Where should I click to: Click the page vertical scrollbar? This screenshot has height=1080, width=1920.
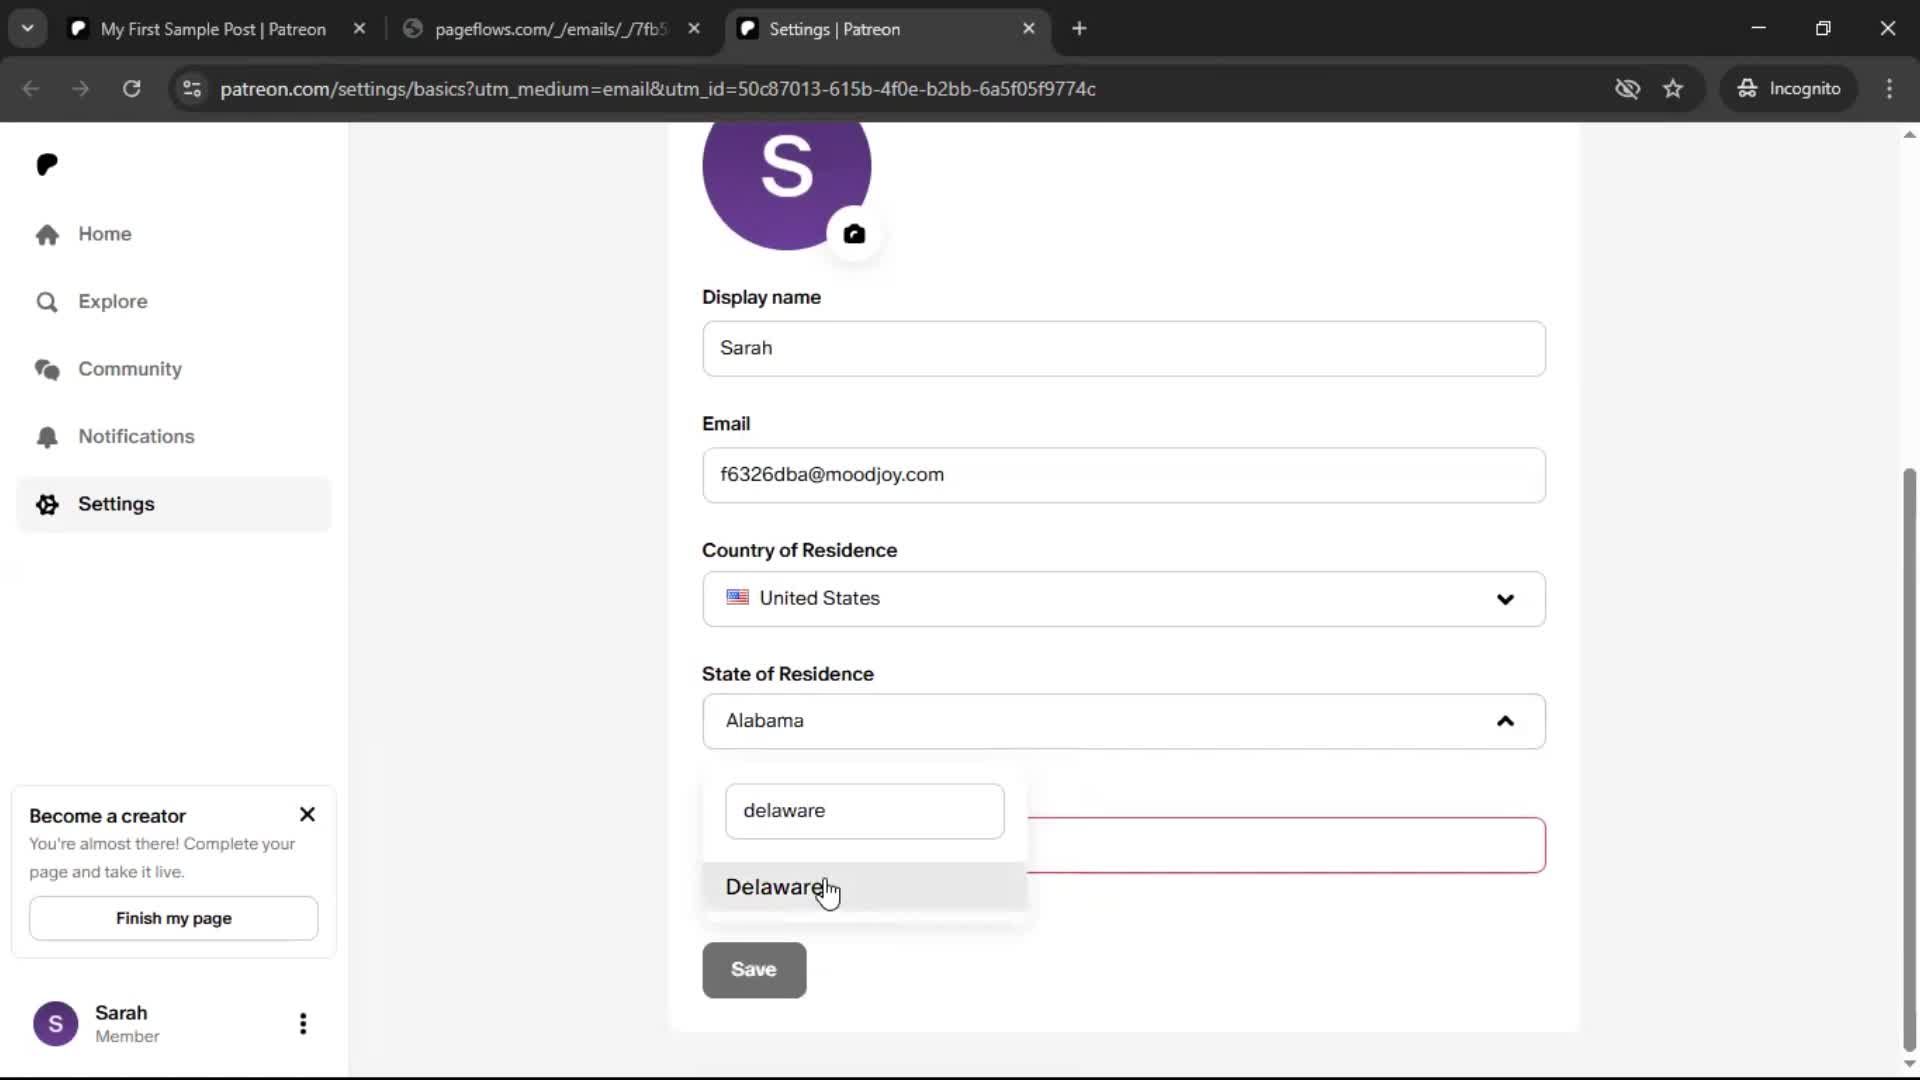pyautogui.click(x=1909, y=760)
